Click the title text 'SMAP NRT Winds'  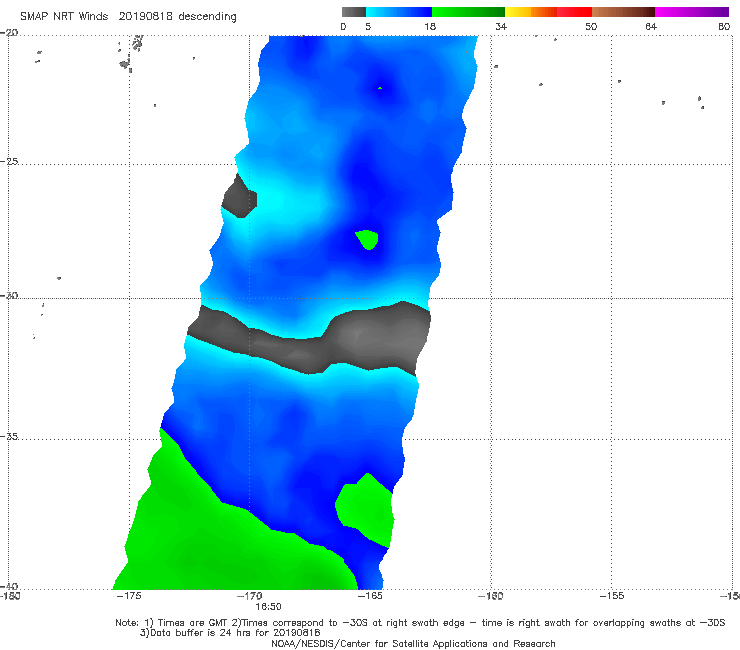click(64, 17)
